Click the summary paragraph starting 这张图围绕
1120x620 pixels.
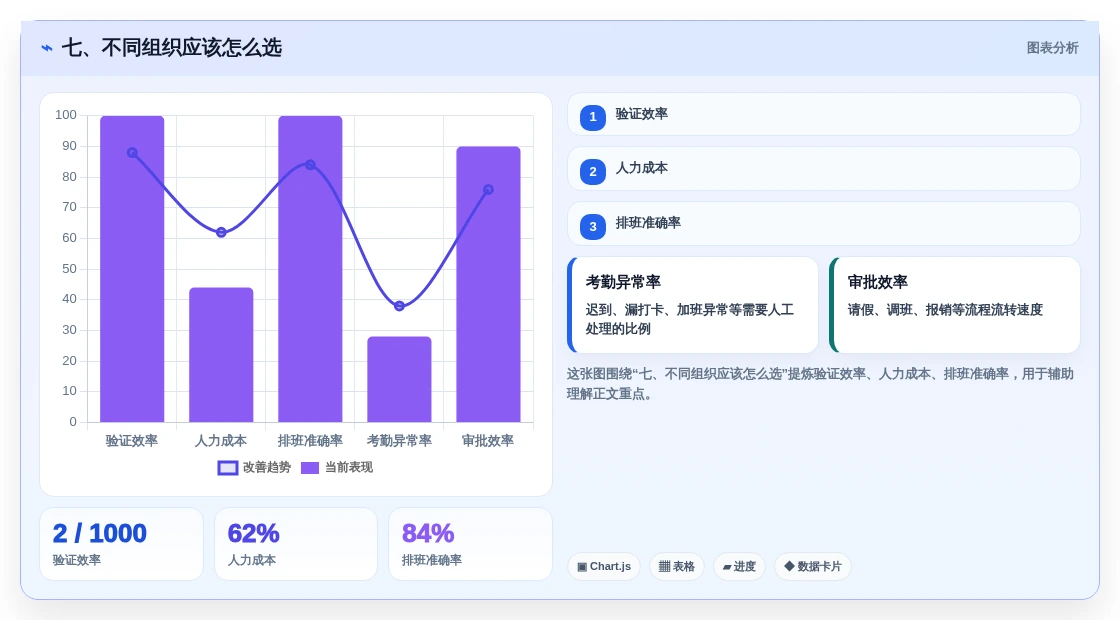(820, 384)
